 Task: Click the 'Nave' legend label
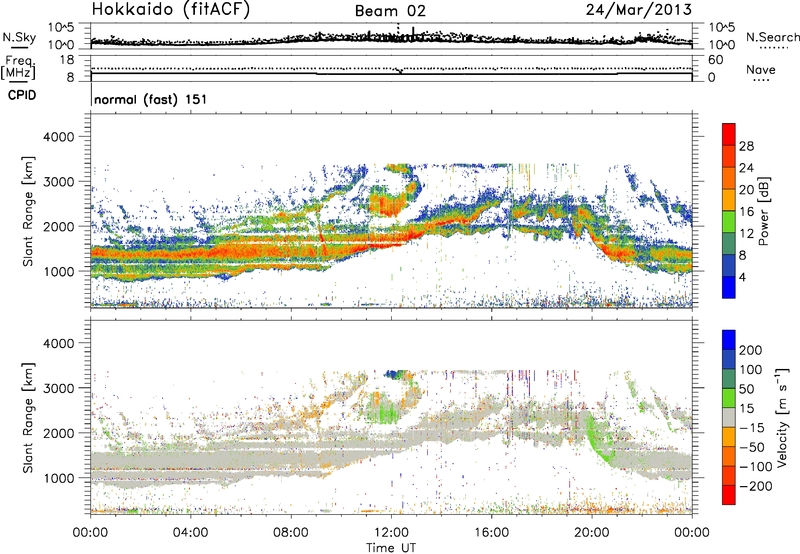(x=761, y=70)
